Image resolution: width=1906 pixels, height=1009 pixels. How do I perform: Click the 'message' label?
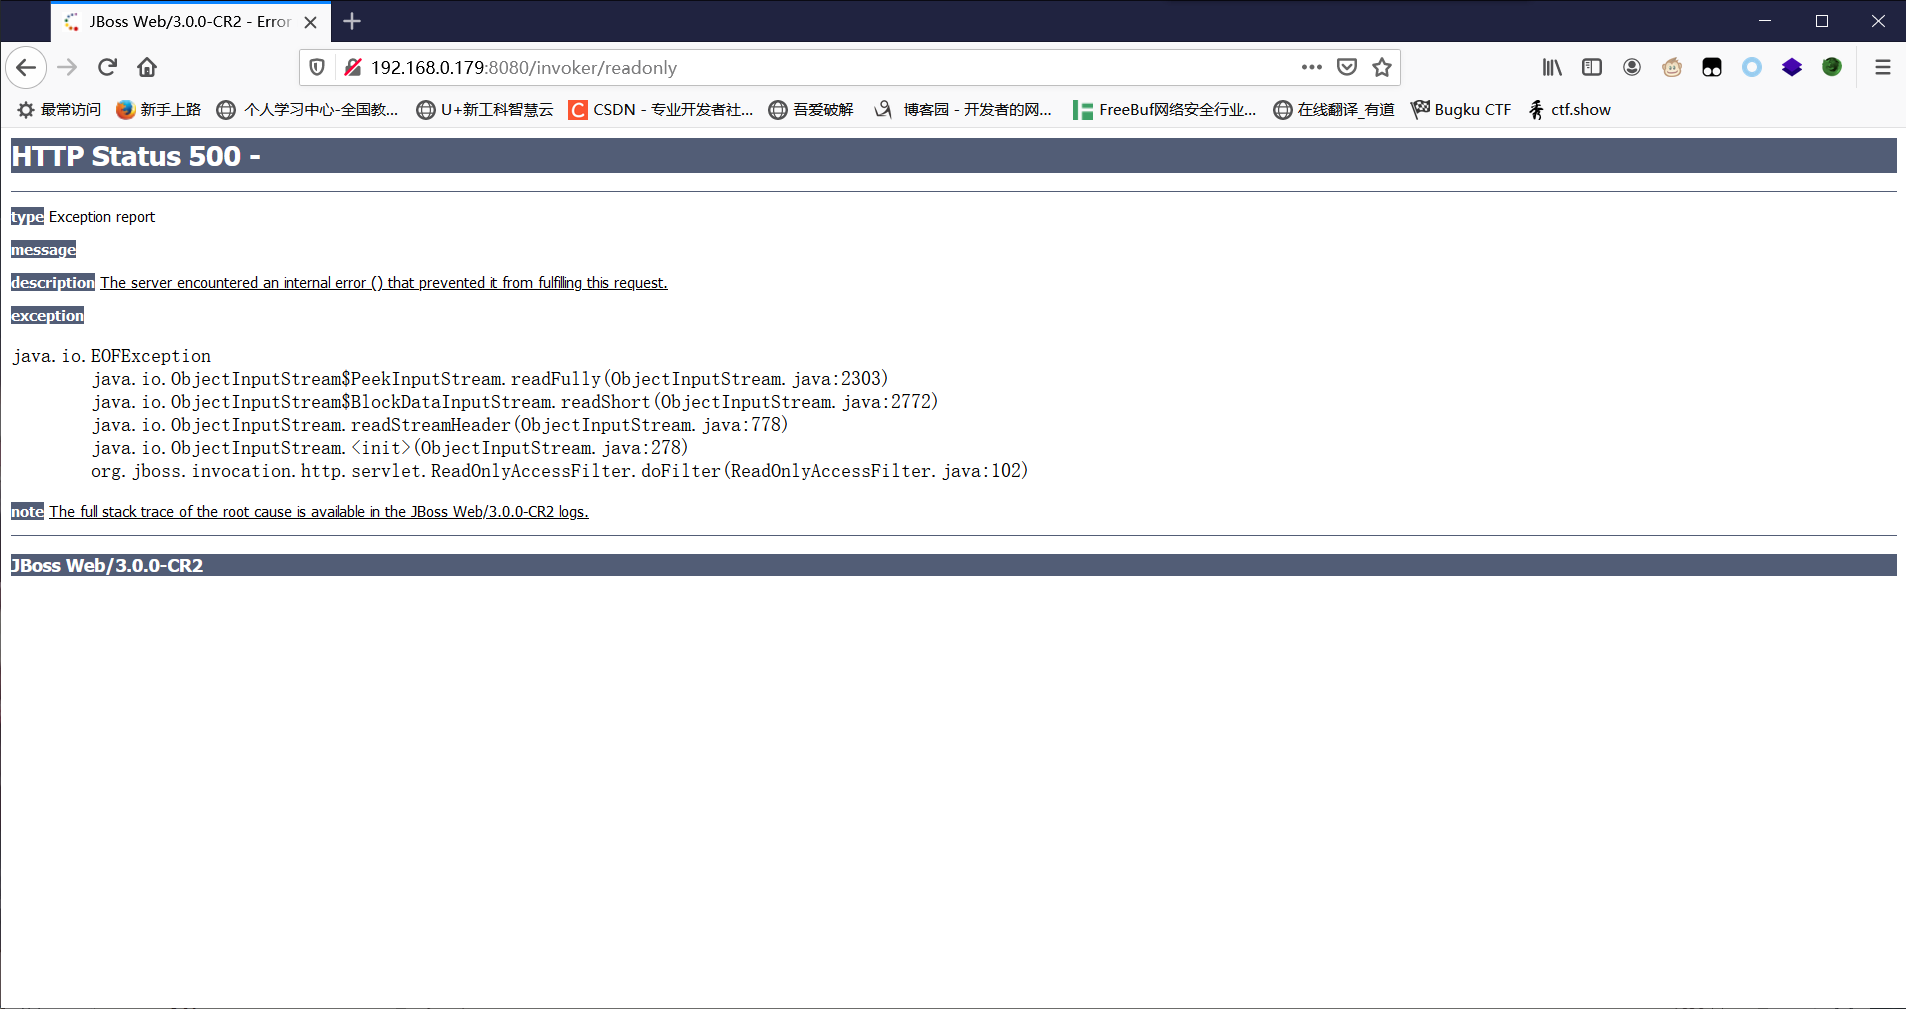point(43,250)
